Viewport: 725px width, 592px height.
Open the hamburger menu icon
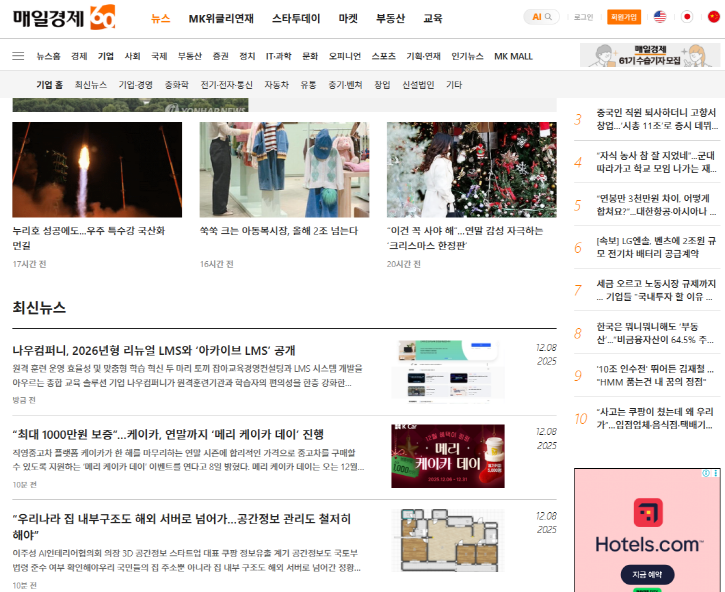point(18,56)
